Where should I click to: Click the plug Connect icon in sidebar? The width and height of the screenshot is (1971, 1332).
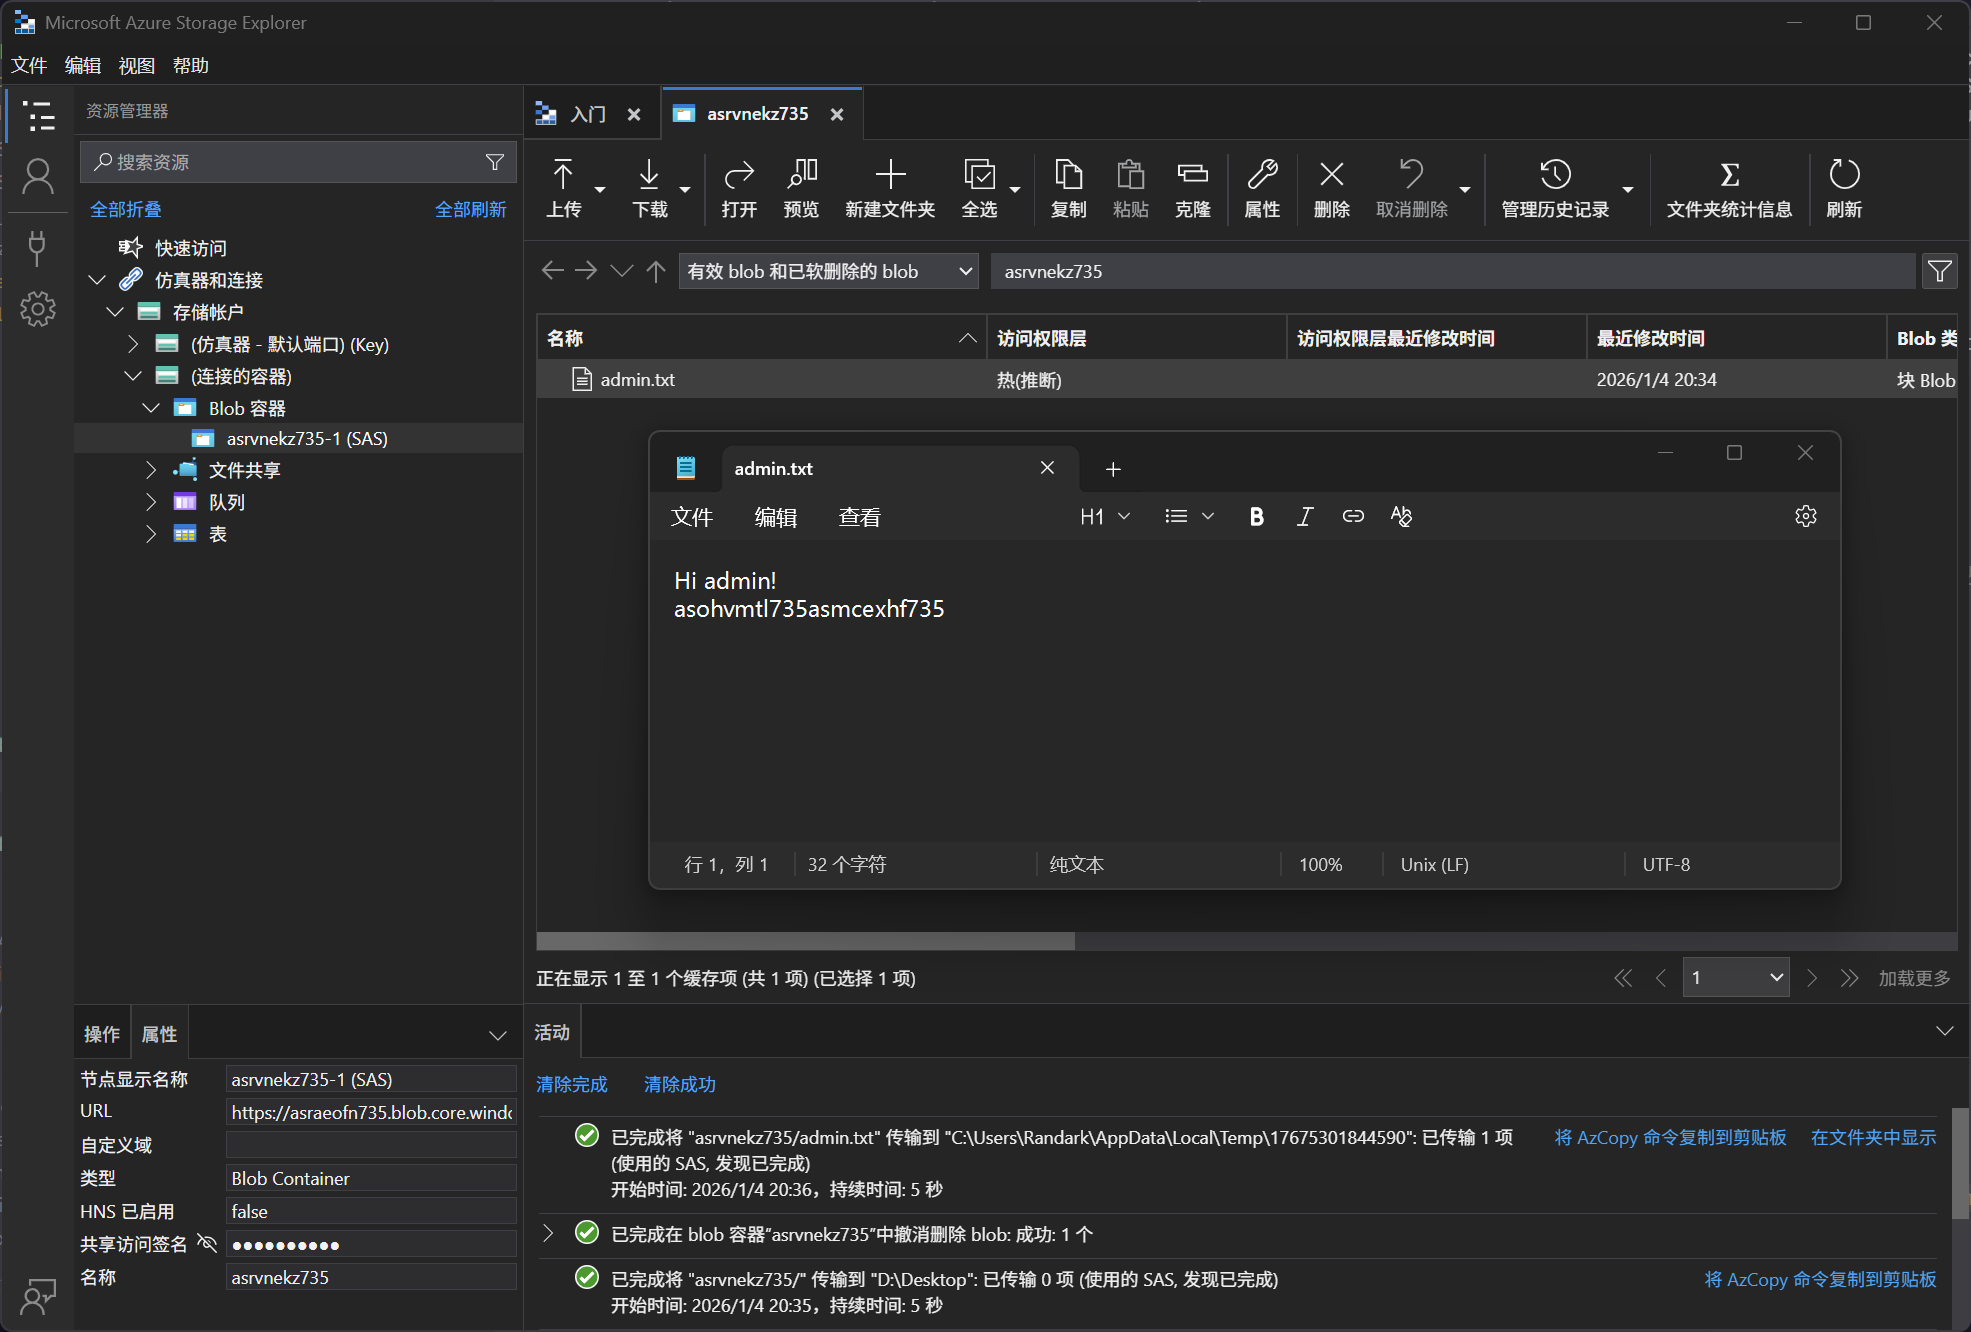38,247
